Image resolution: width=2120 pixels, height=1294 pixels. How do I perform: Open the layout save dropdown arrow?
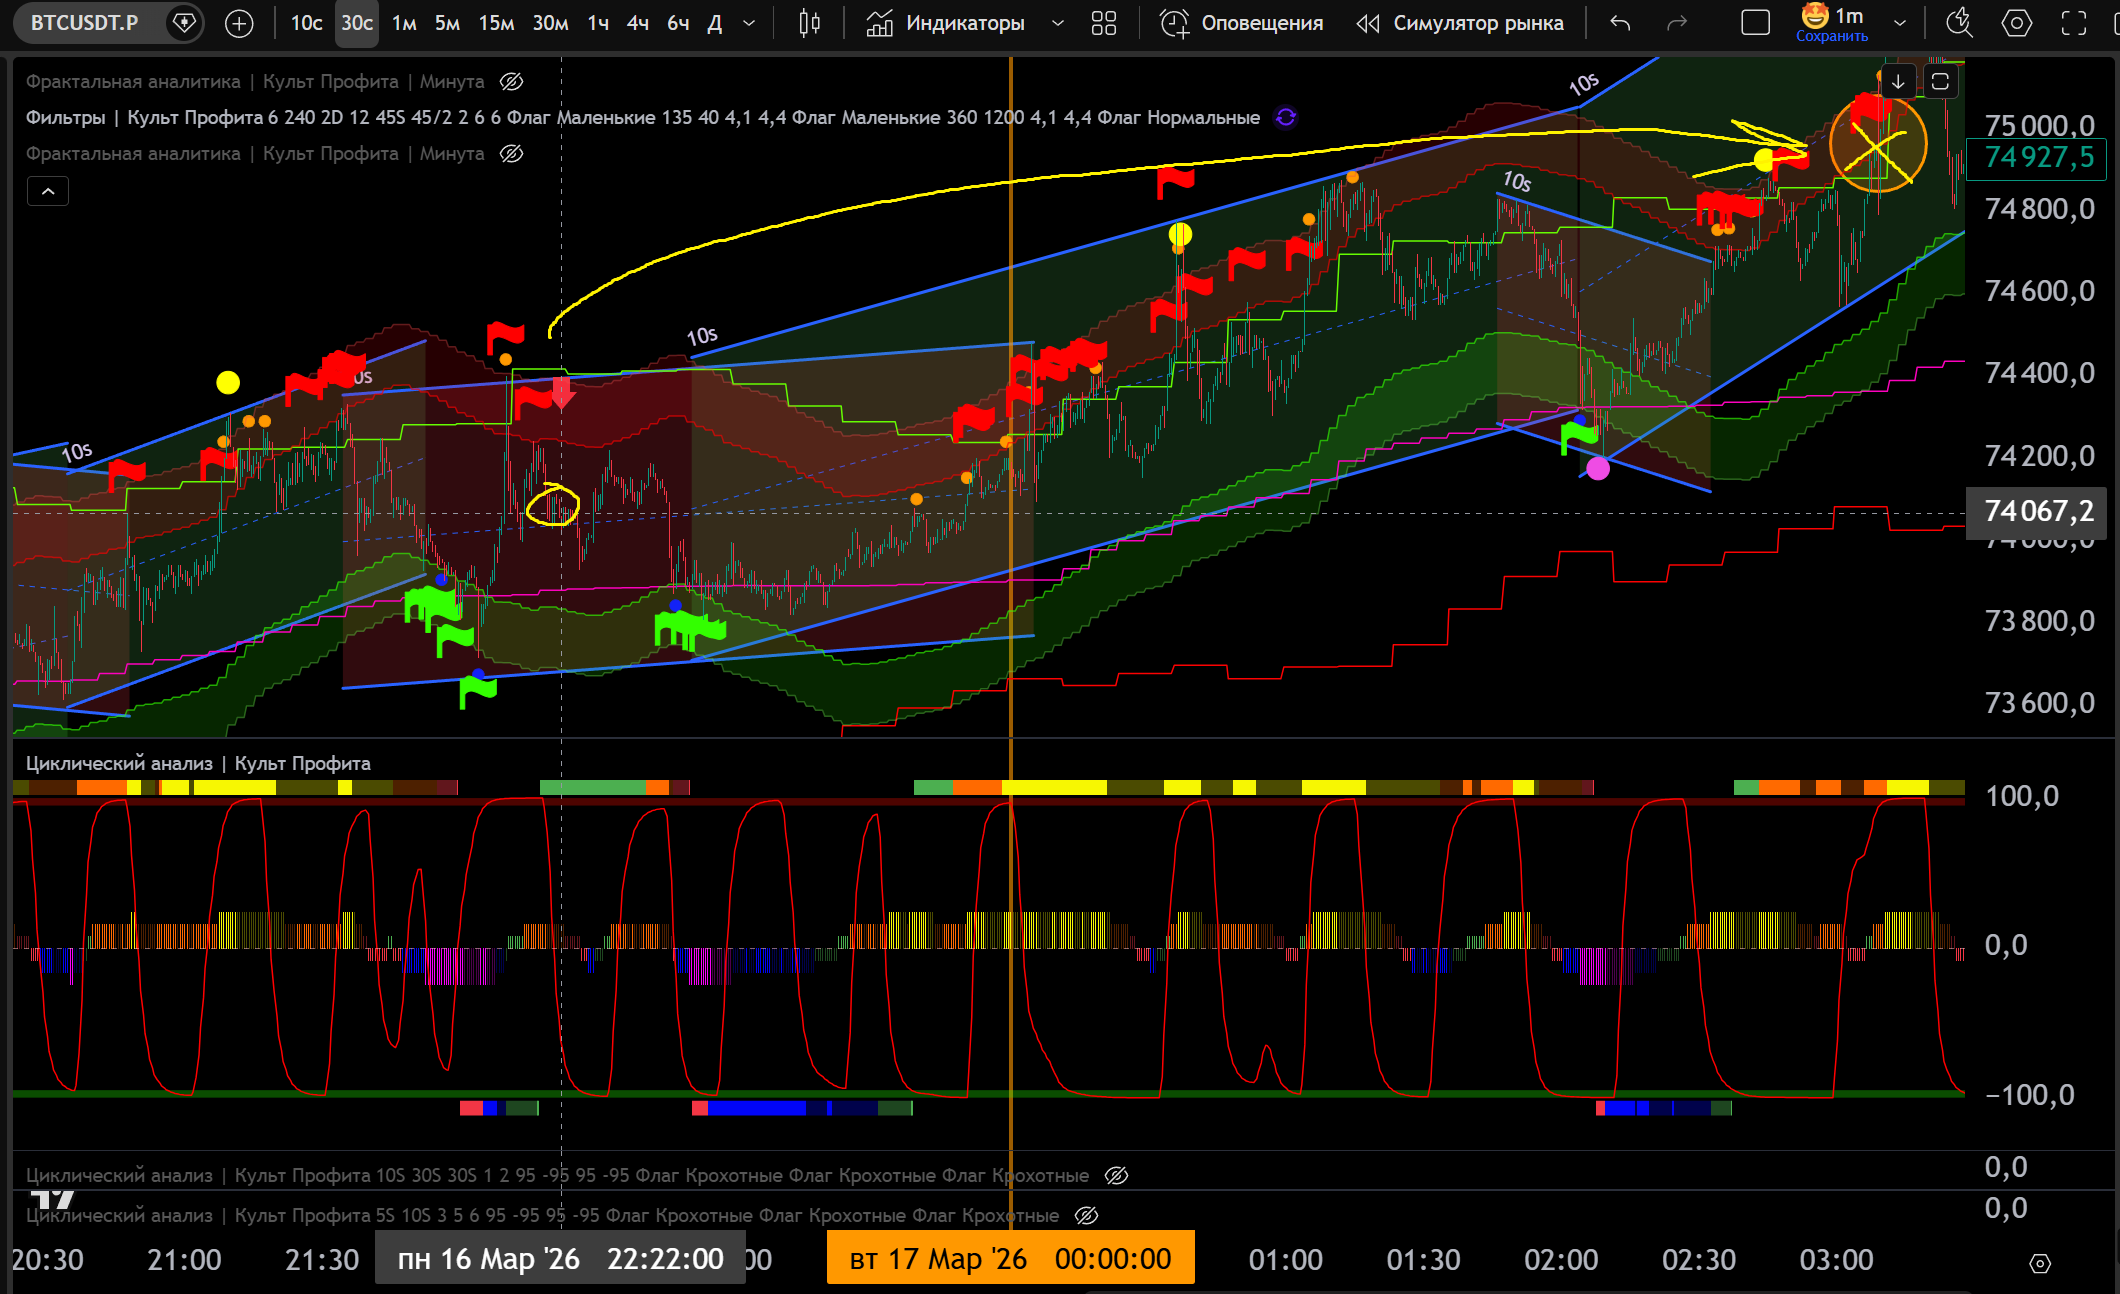(1900, 23)
